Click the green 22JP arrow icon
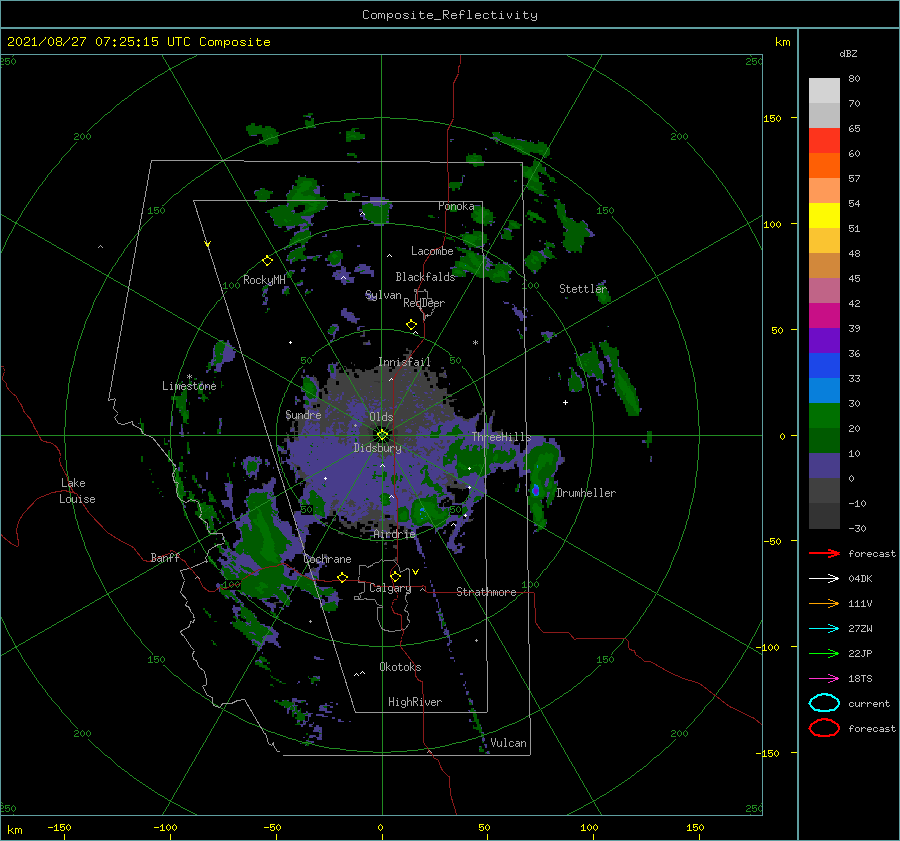The image size is (900, 841). pyautogui.click(x=824, y=653)
